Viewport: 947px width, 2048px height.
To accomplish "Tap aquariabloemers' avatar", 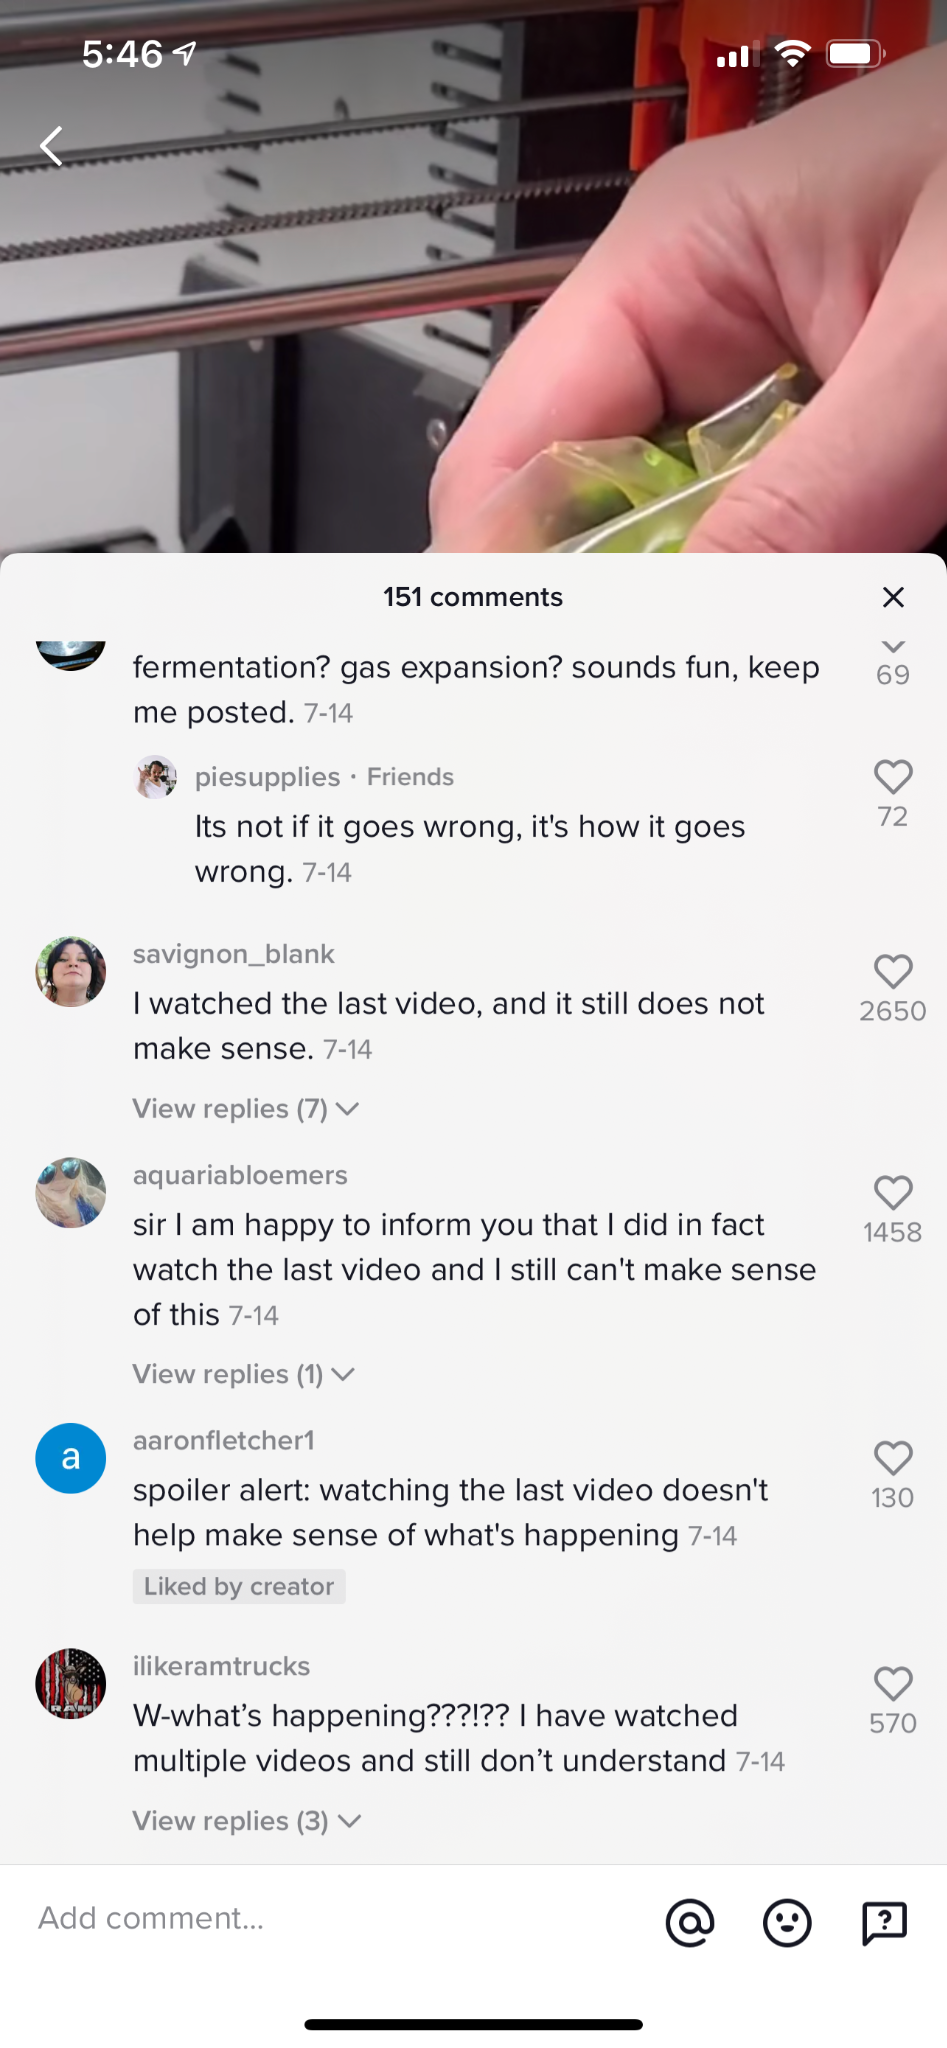I will [x=71, y=1193].
